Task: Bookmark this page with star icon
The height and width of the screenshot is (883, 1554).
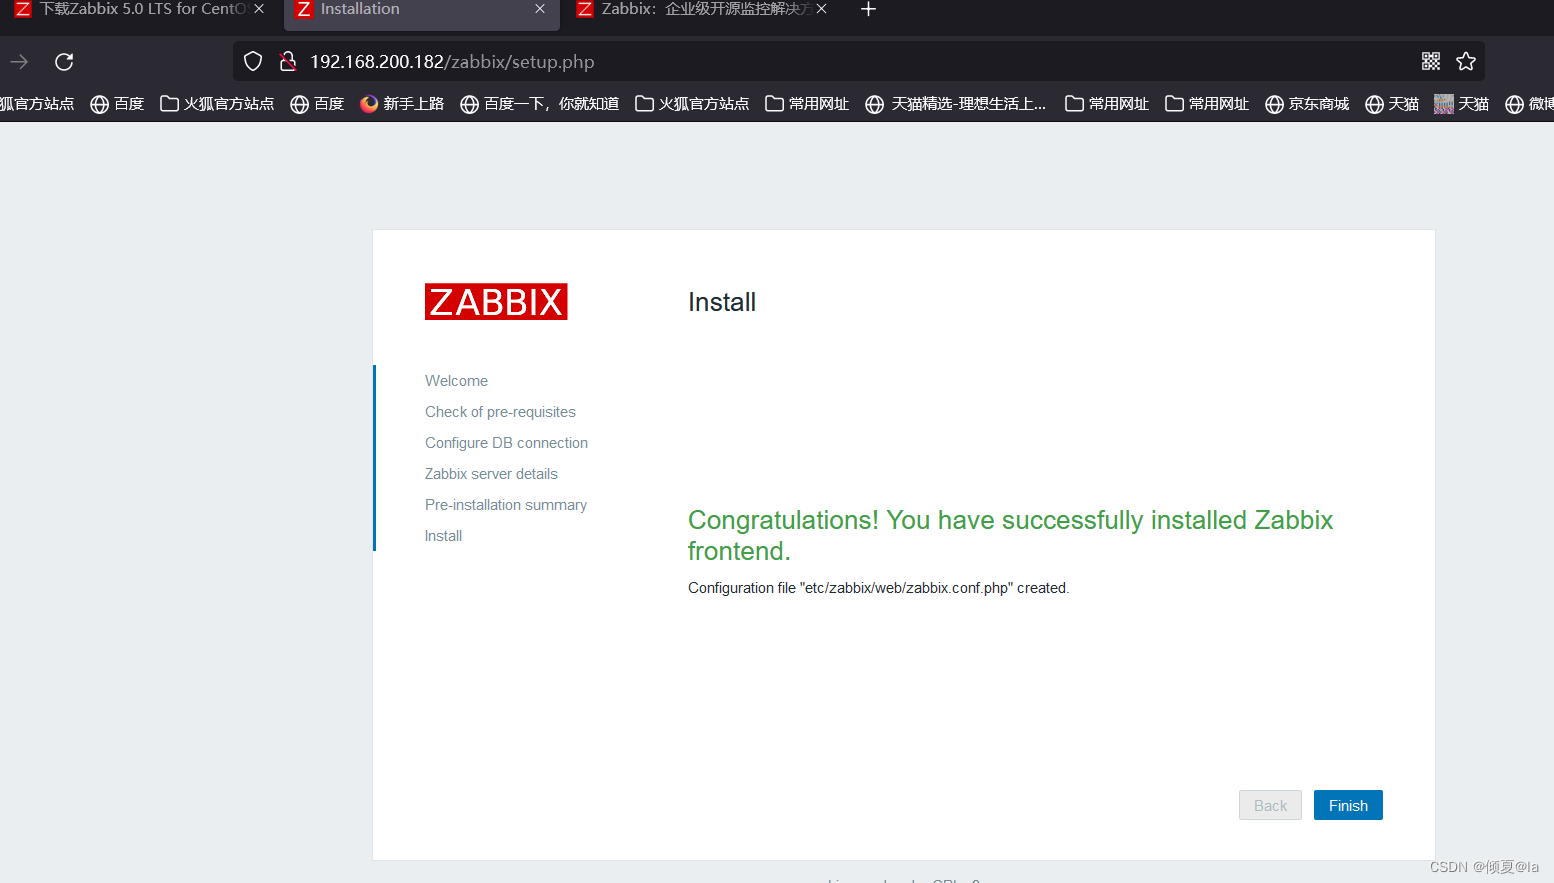Action: click(x=1466, y=62)
